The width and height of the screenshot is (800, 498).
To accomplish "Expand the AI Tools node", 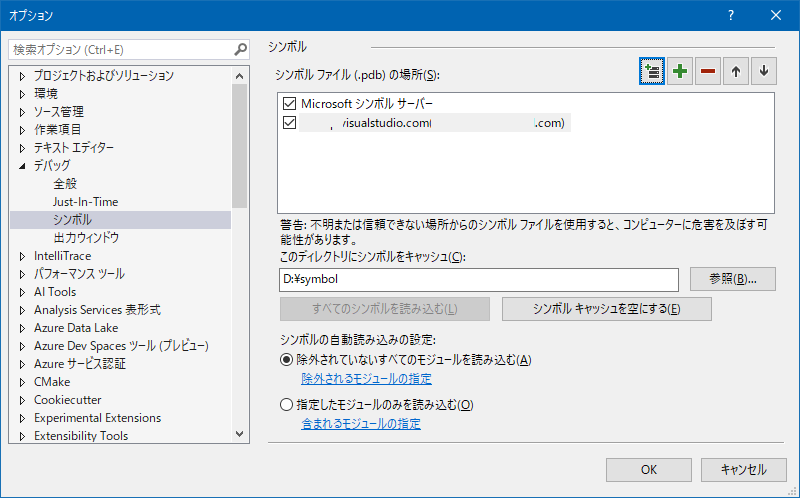I will [x=22, y=292].
